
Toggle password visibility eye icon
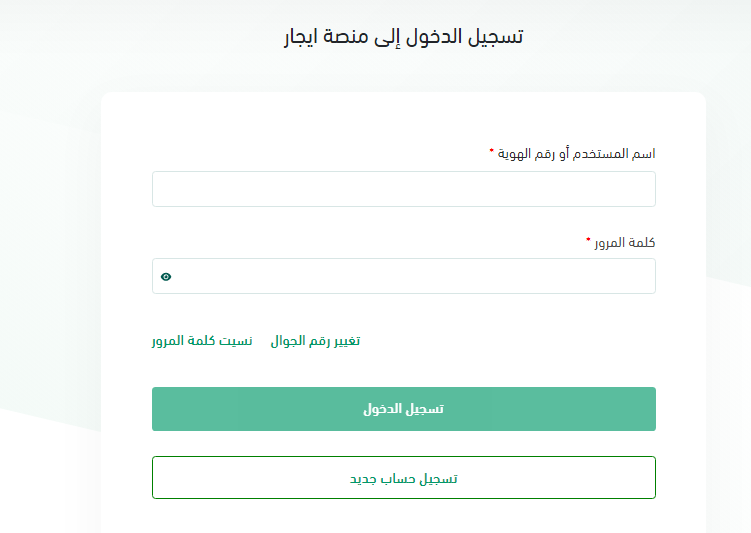click(166, 277)
